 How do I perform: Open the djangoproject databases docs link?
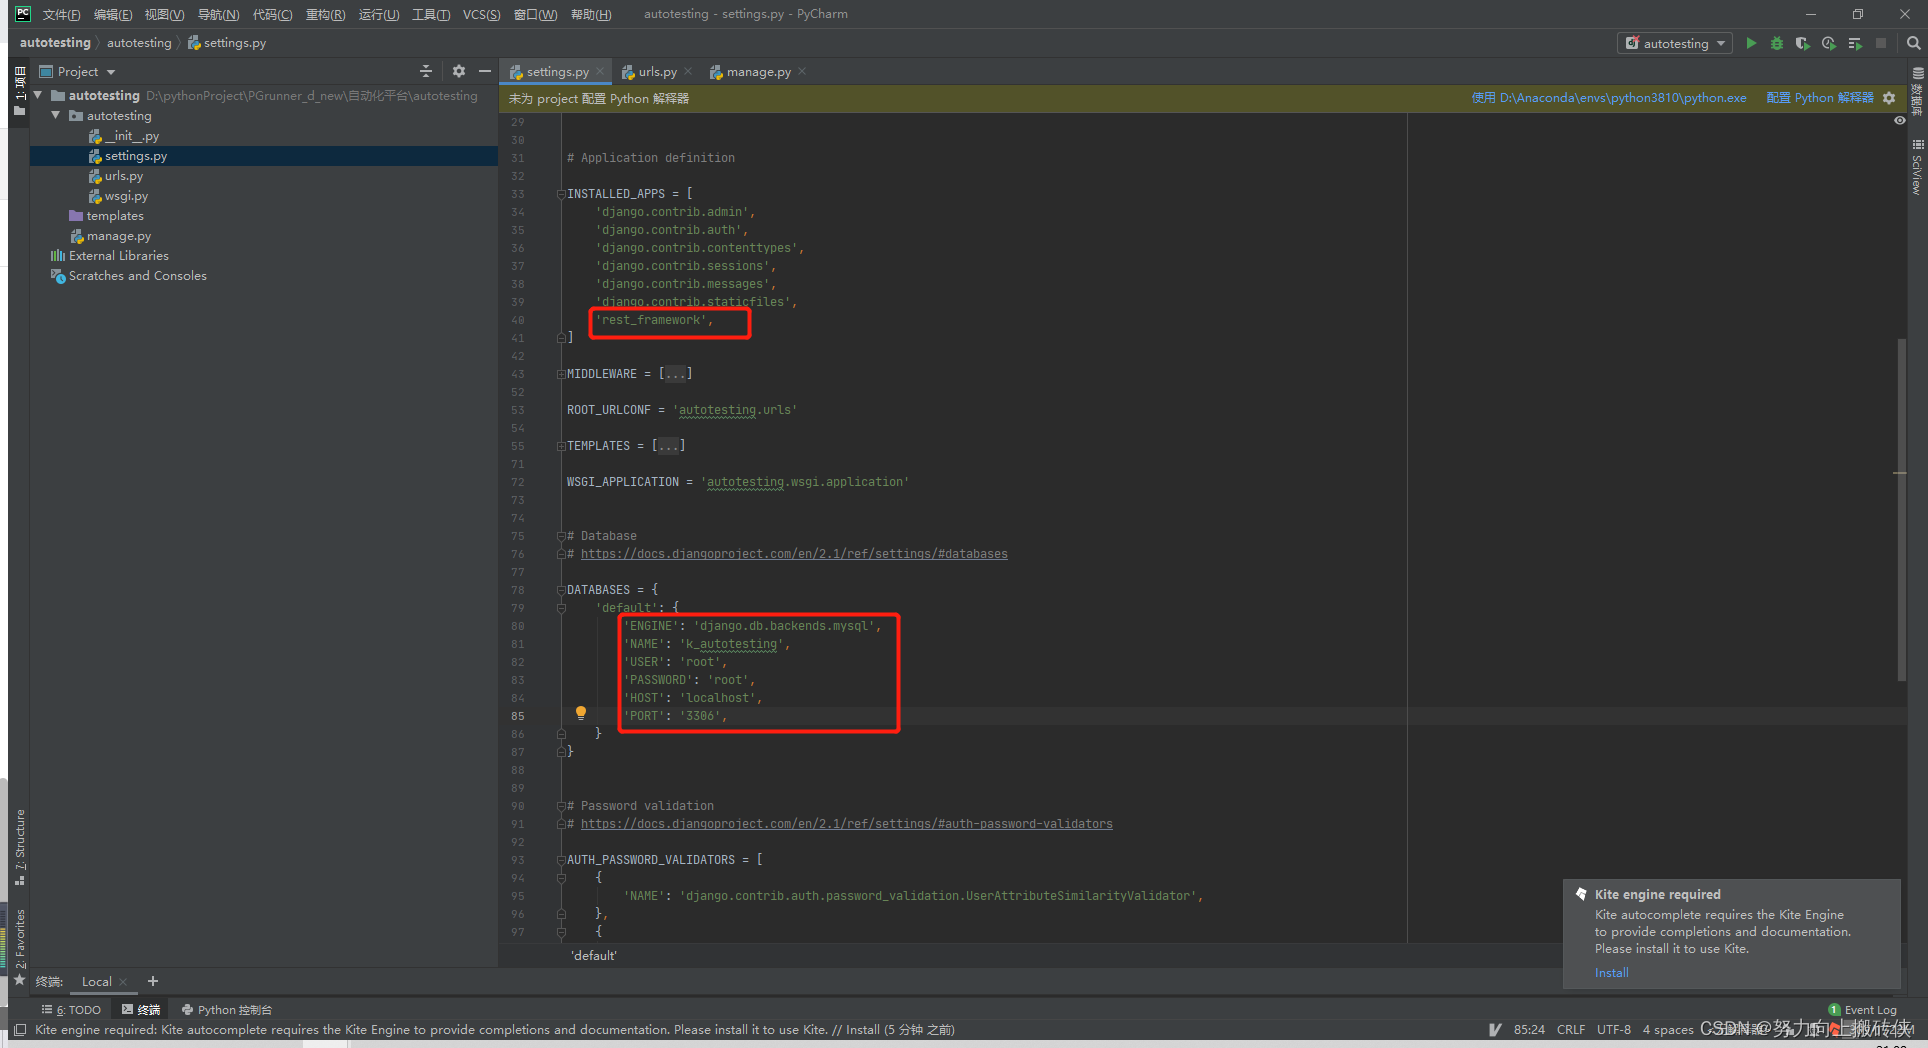(x=794, y=554)
